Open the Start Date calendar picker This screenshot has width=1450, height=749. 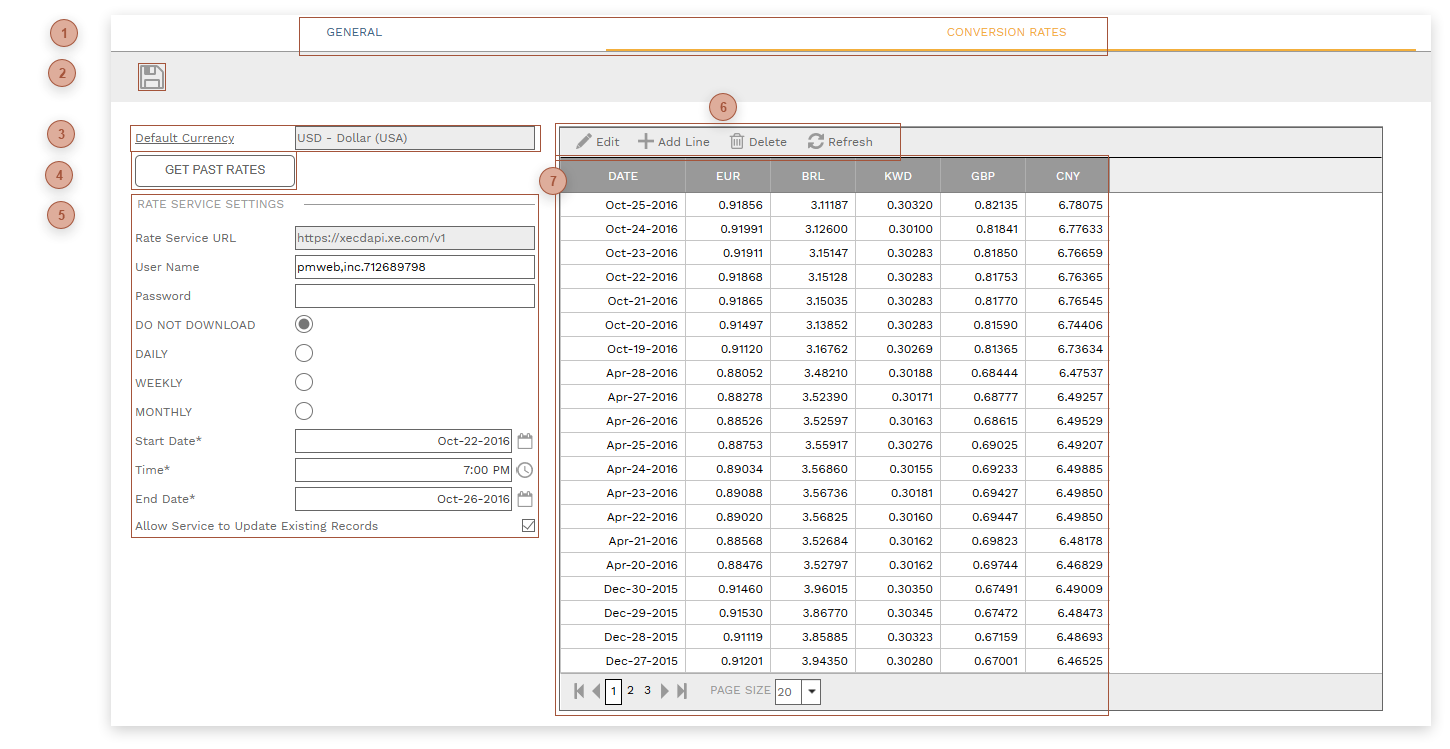[525, 441]
